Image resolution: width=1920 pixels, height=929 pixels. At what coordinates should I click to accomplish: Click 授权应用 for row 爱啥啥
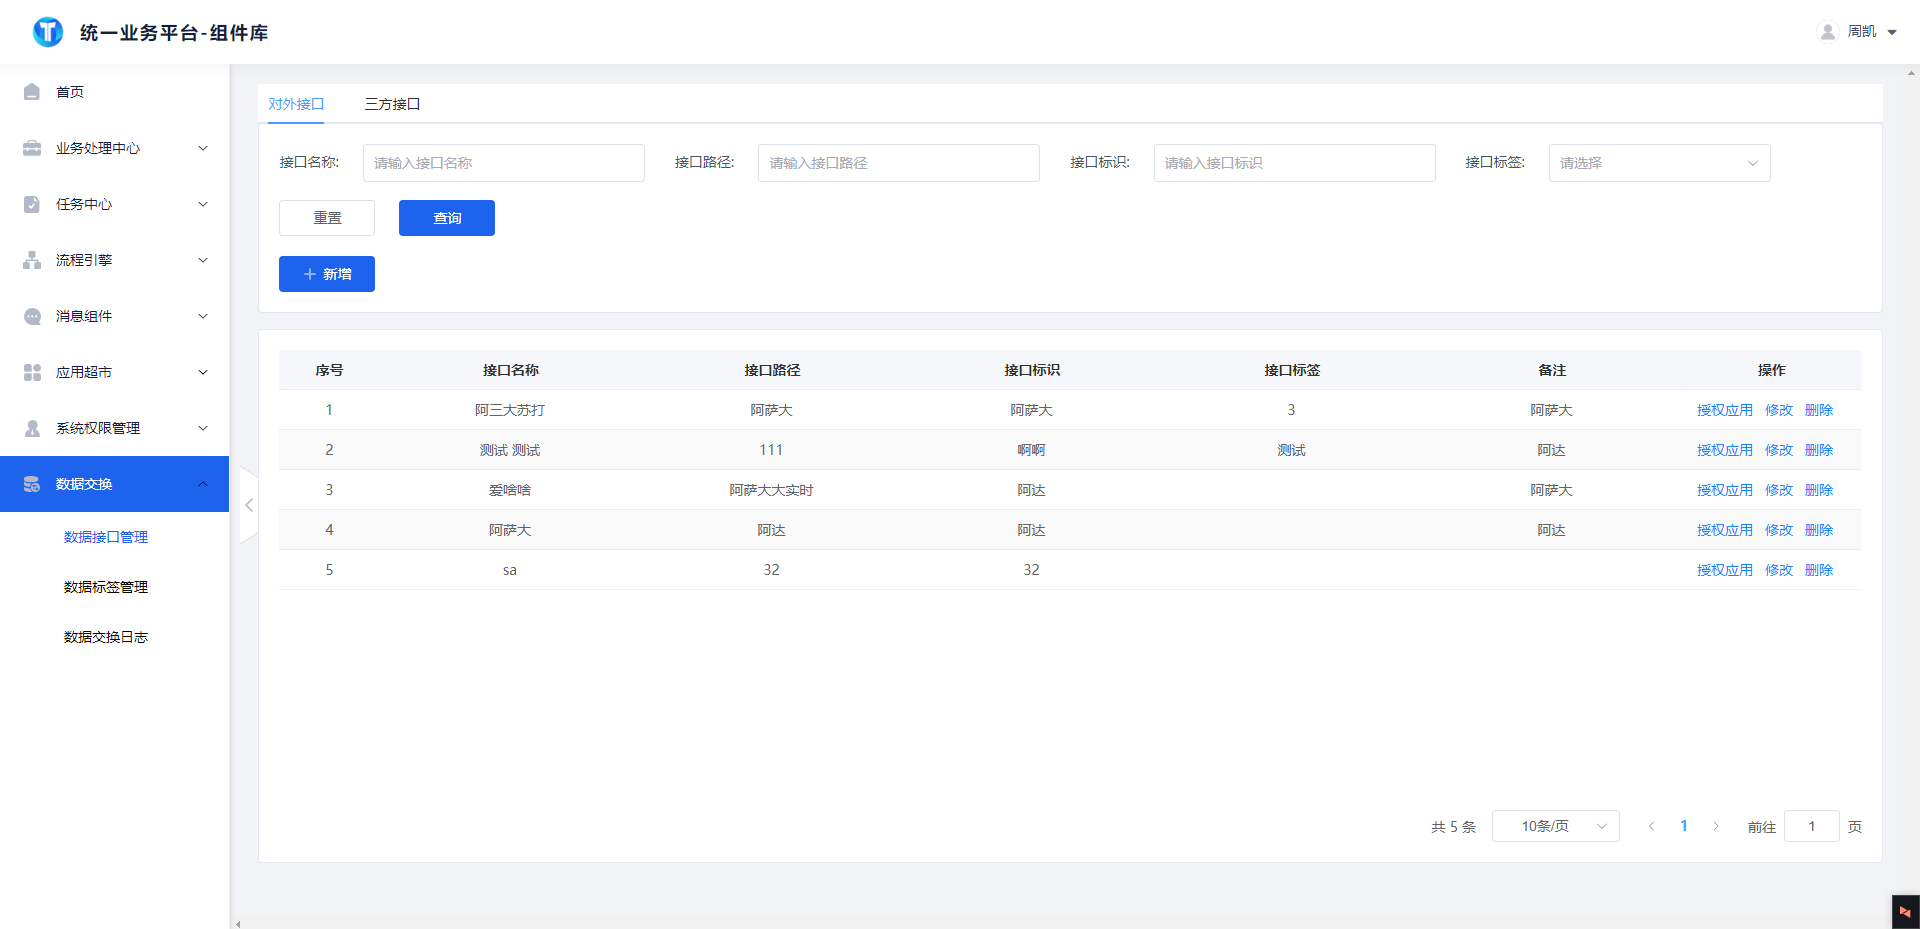pyautogui.click(x=1725, y=490)
